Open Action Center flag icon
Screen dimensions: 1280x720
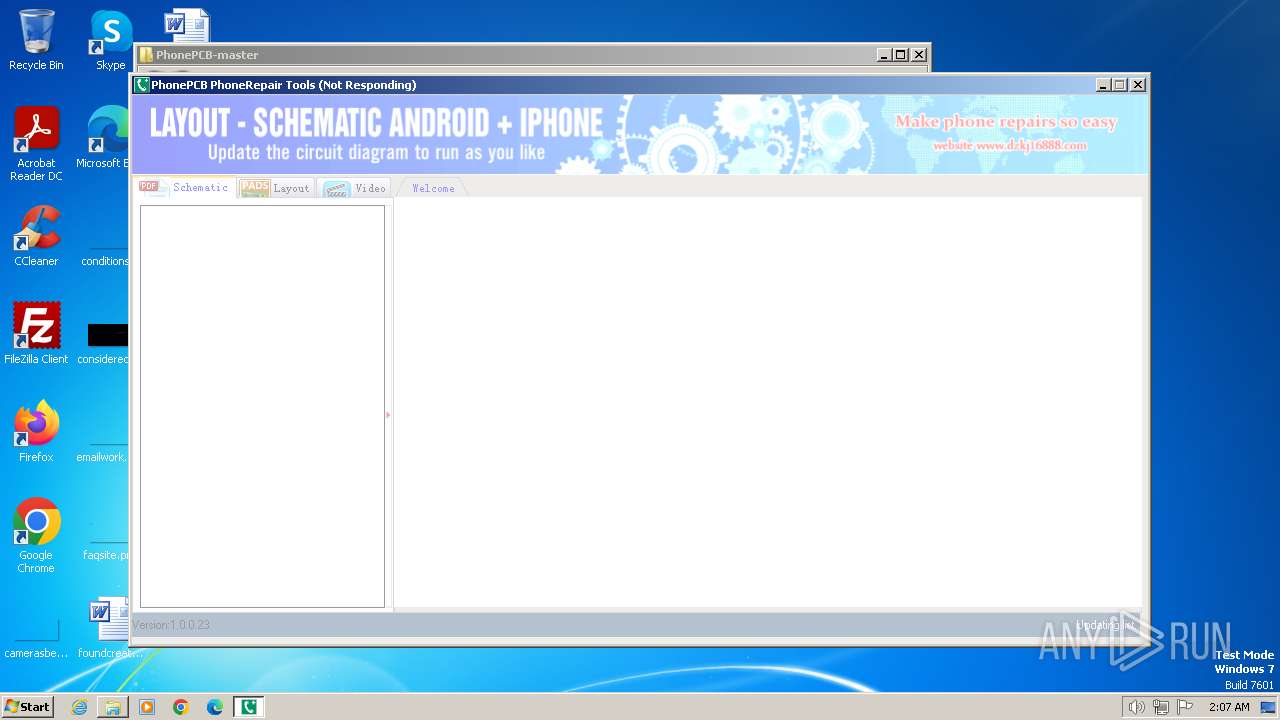1185,707
